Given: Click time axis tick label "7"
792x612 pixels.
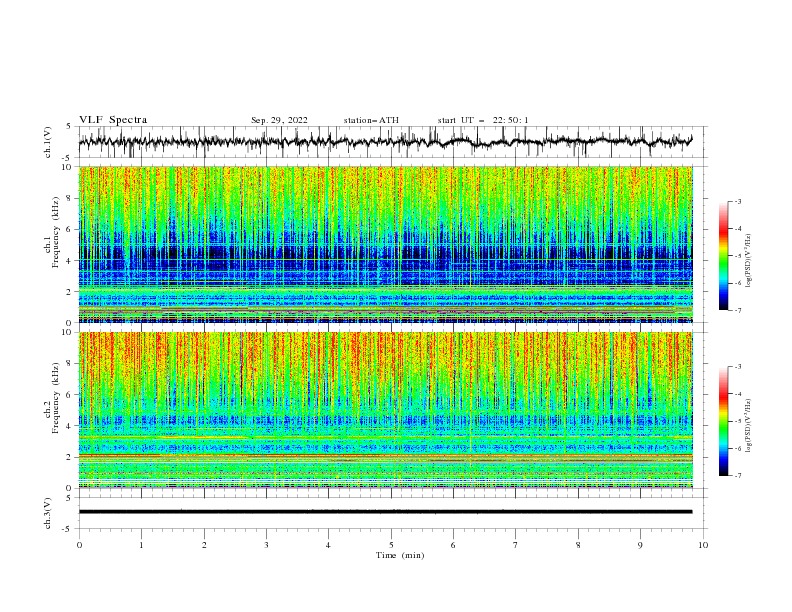Looking at the screenshot, I should (x=516, y=545).
